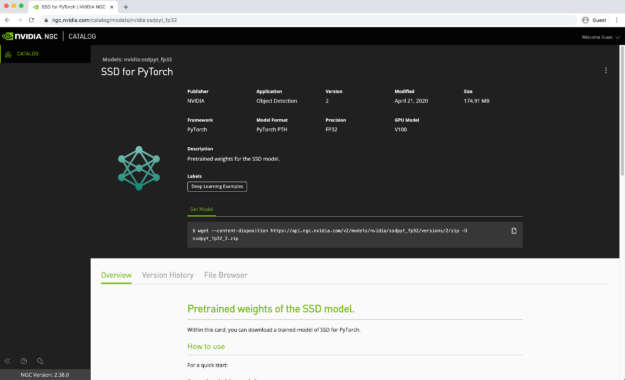The width and height of the screenshot is (625, 380).
Task: Select the SSD for PyTorch browser tab
Action: (73, 7)
